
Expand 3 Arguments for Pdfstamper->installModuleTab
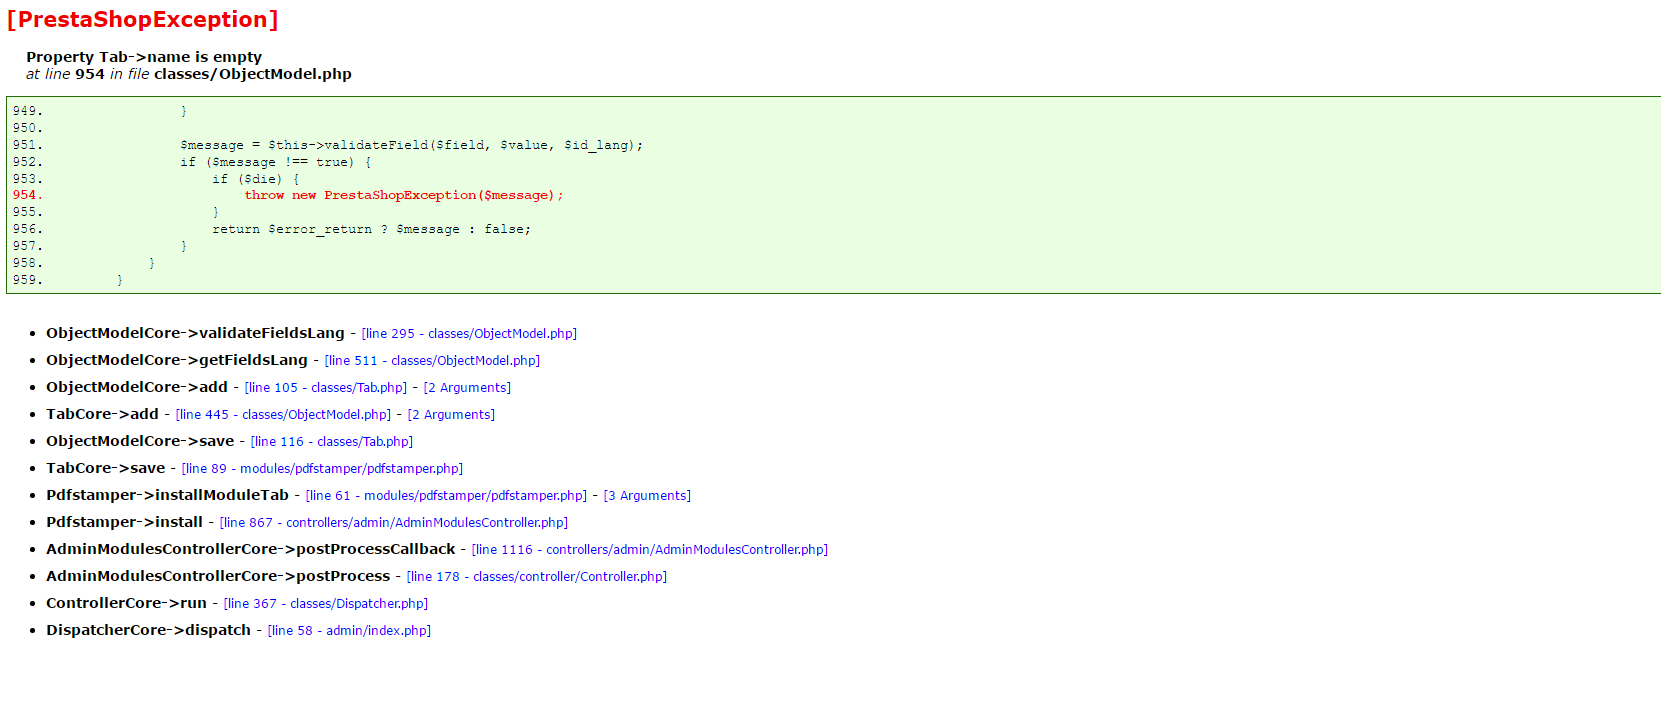(647, 496)
